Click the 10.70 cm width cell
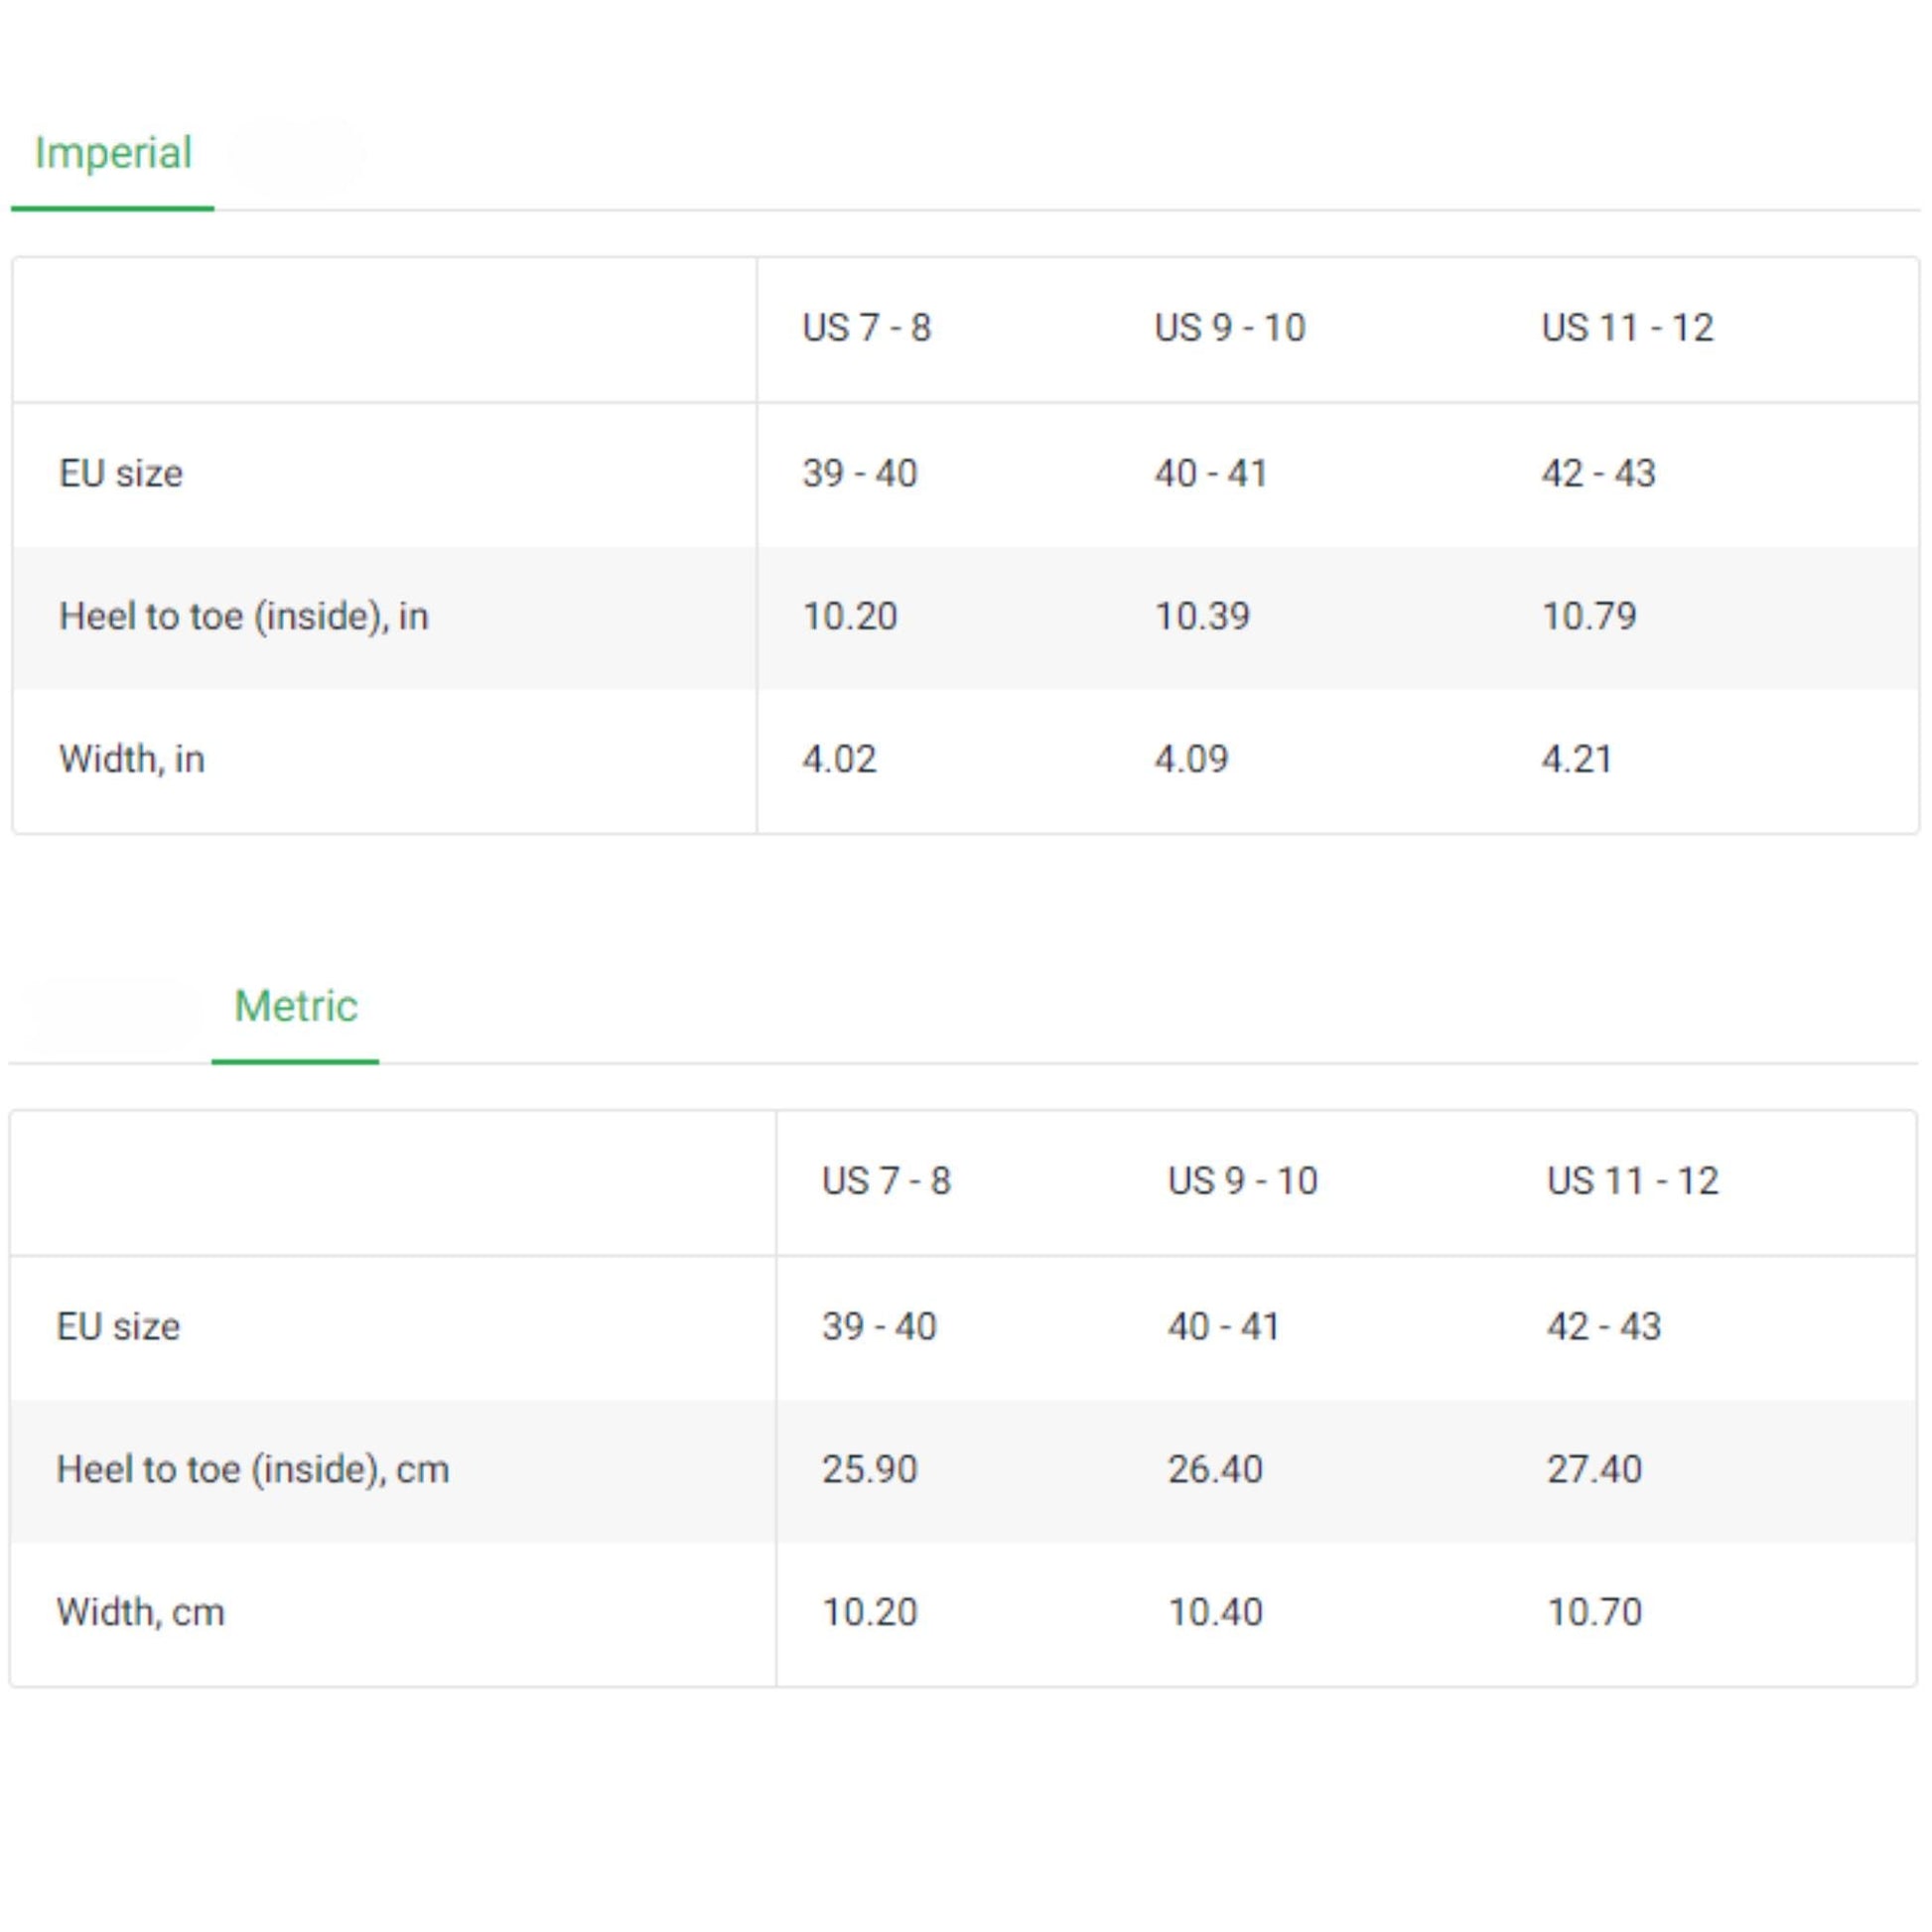This screenshot has height=1932, width=1932. (1594, 1613)
